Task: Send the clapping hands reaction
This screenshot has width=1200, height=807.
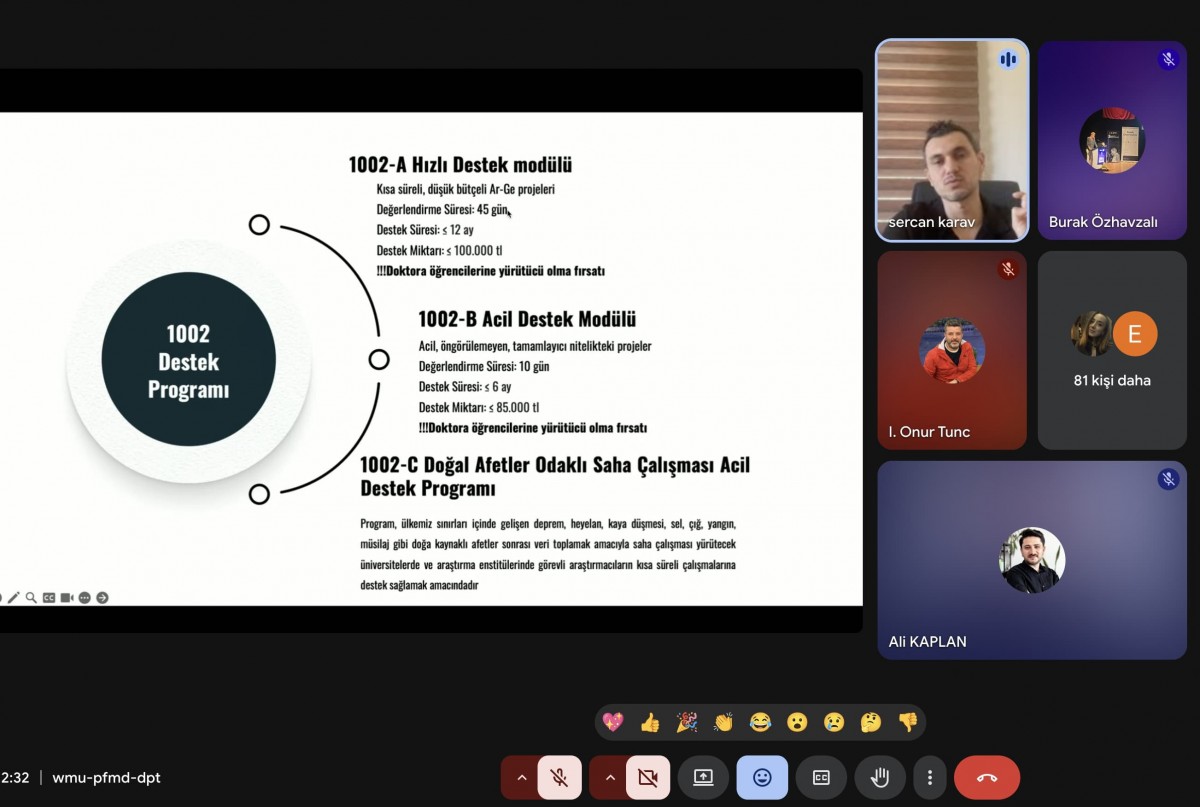Action: (724, 722)
